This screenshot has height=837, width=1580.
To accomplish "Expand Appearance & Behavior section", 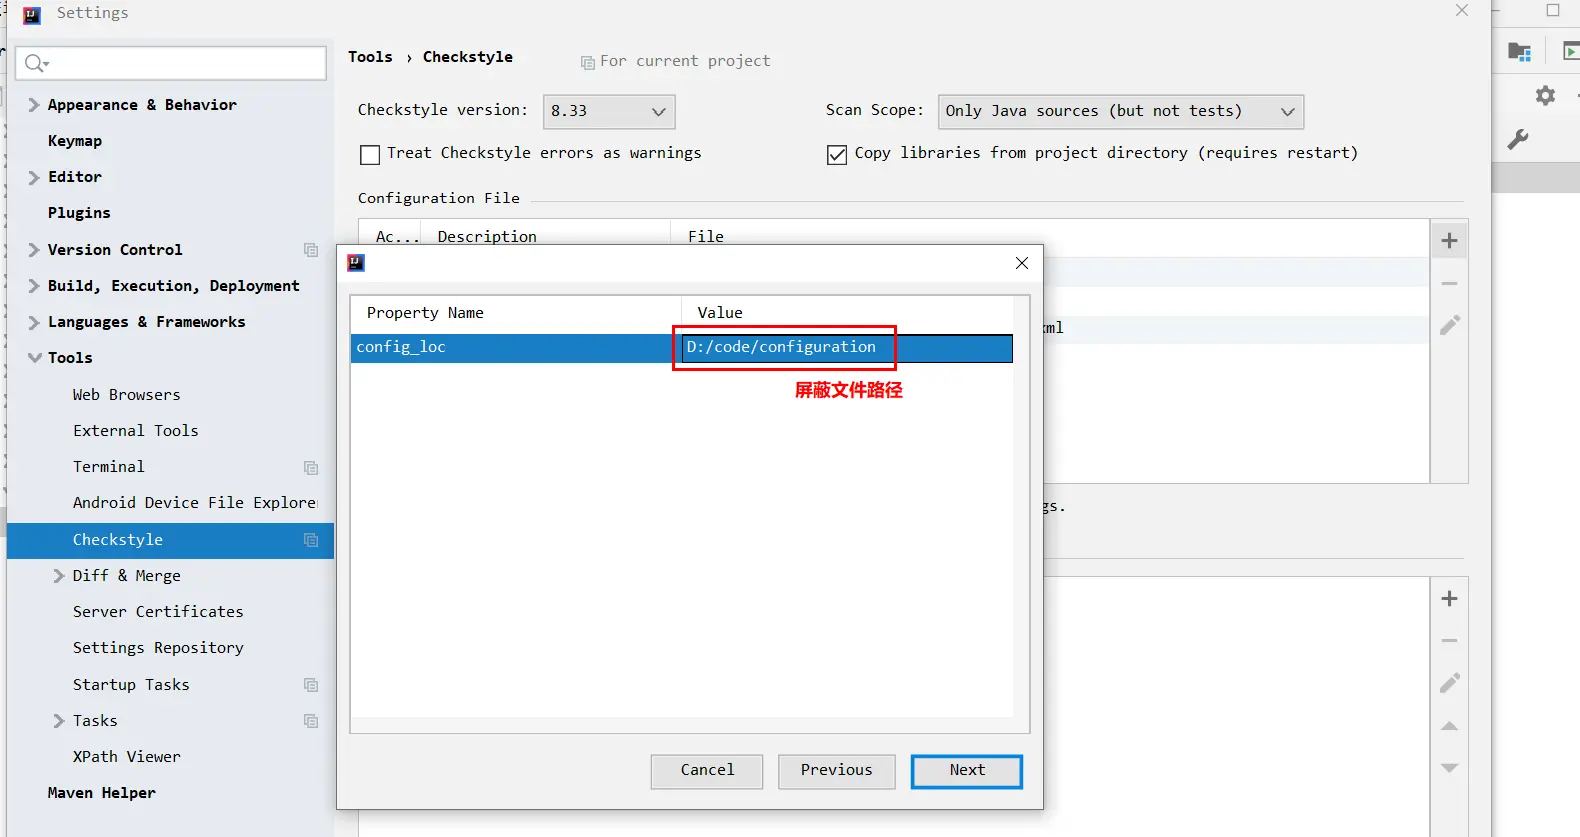I will pyautogui.click(x=34, y=105).
